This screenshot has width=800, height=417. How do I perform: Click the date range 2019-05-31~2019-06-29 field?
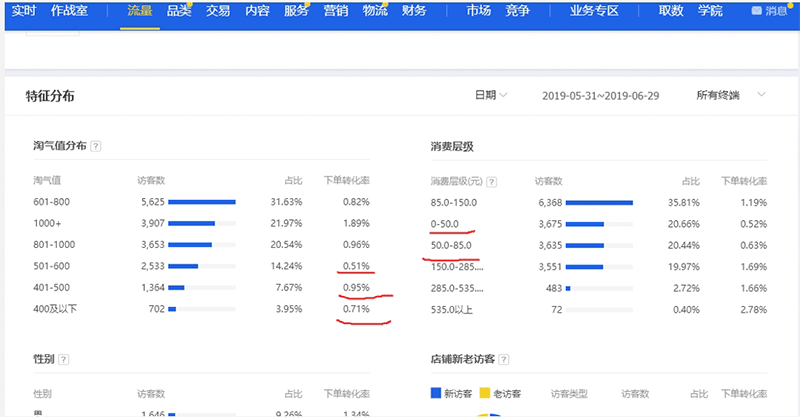pos(603,95)
